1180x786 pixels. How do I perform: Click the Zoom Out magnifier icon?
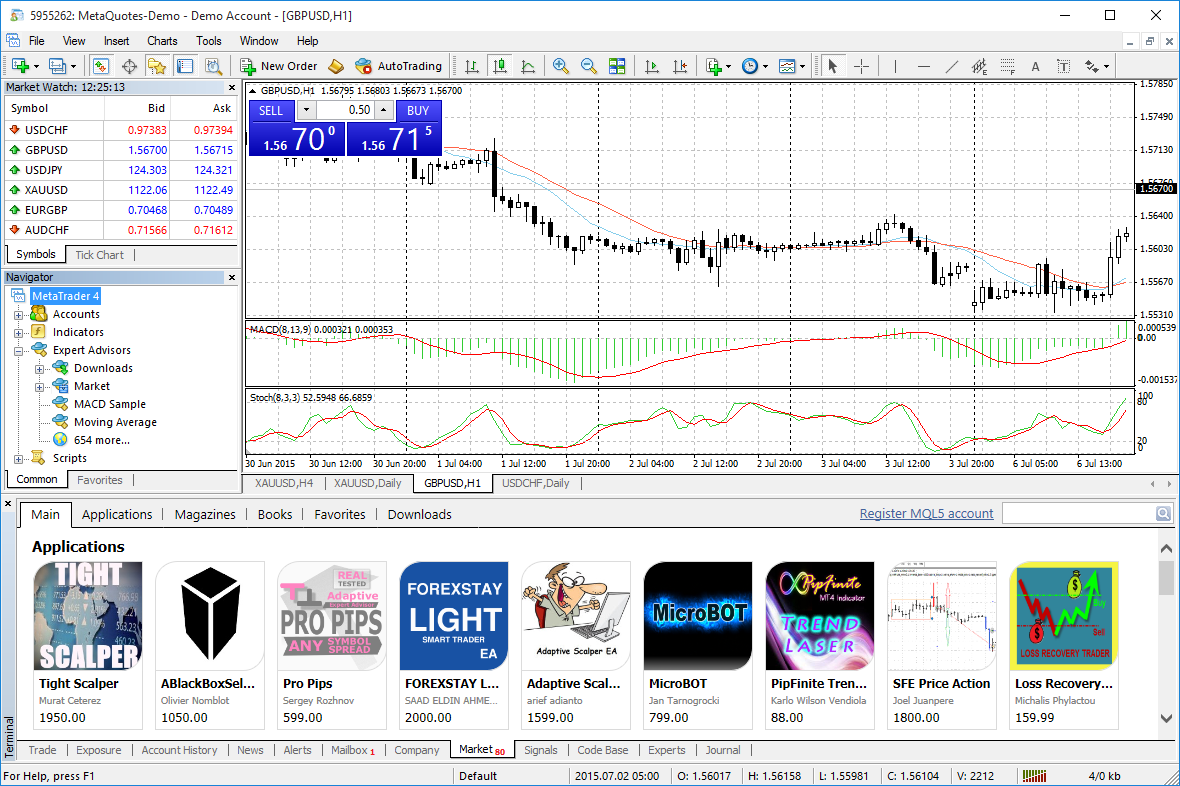(x=588, y=66)
